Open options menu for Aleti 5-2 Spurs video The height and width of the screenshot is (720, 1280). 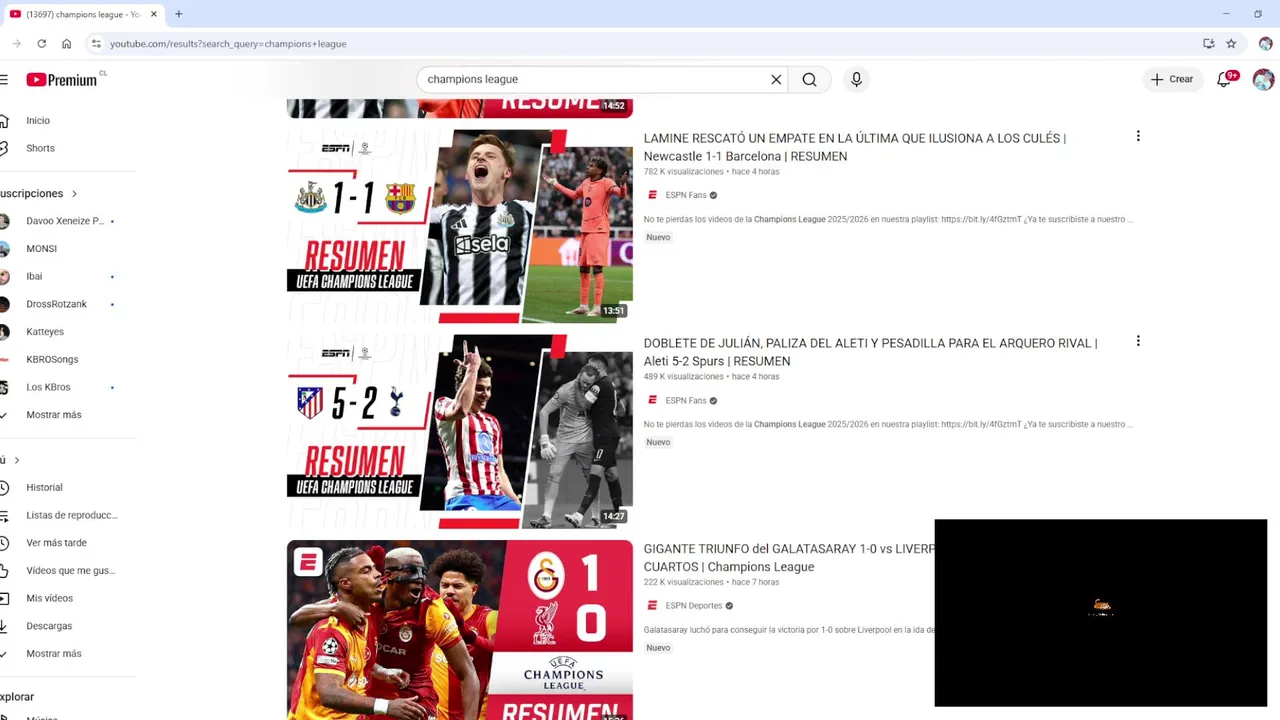[1138, 341]
